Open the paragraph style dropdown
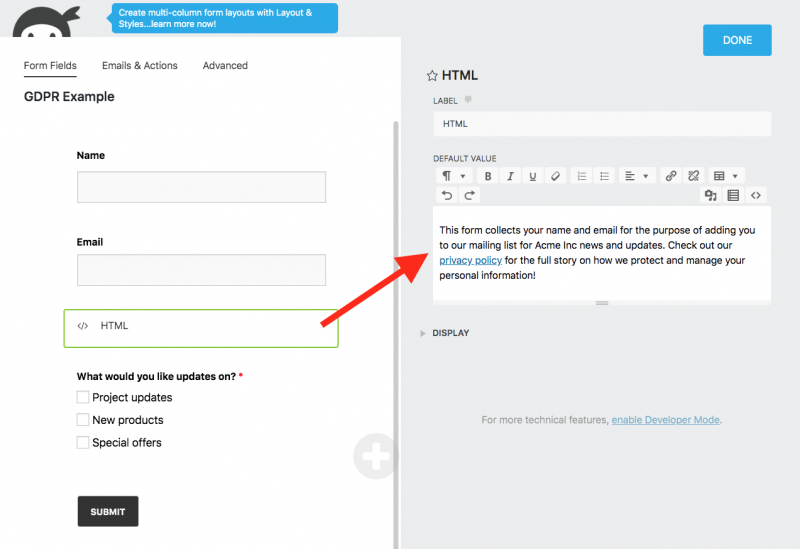The height and width of the screenshot is (549, 800). tap(453, 176)
